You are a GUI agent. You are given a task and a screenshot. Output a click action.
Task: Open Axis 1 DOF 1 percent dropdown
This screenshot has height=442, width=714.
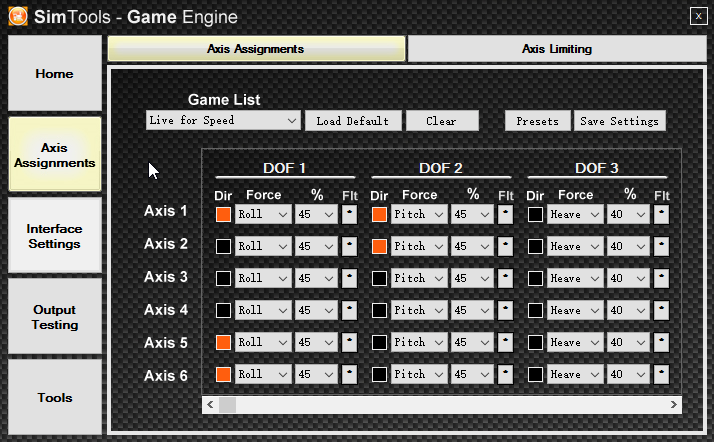click(316, 214)
